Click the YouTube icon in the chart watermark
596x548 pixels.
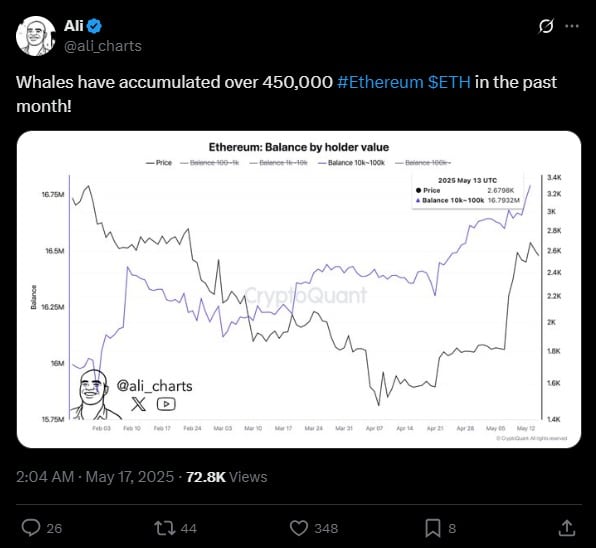(x=166, y=404)
